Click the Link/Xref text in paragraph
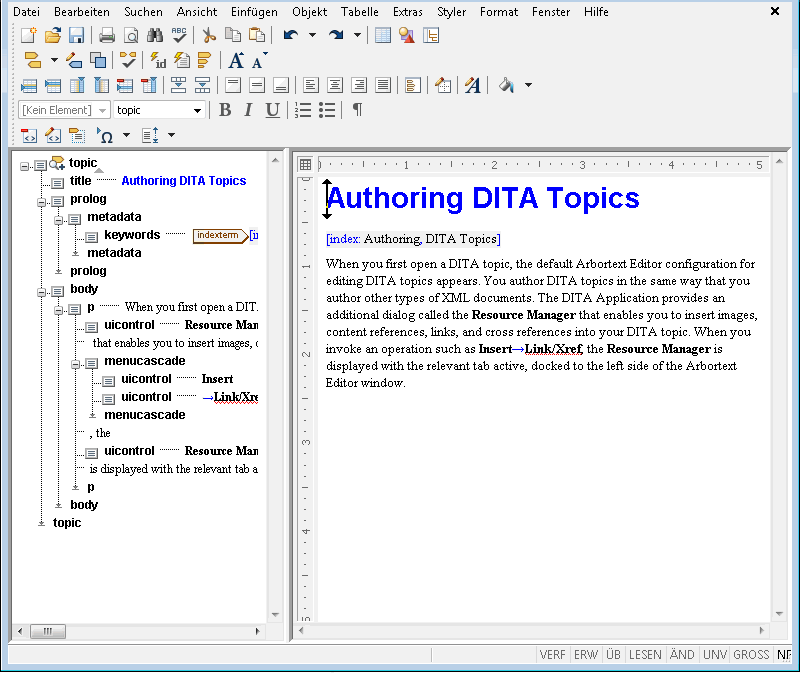Image resolution: width=800 pixels, height=673 pixels. 554,349
